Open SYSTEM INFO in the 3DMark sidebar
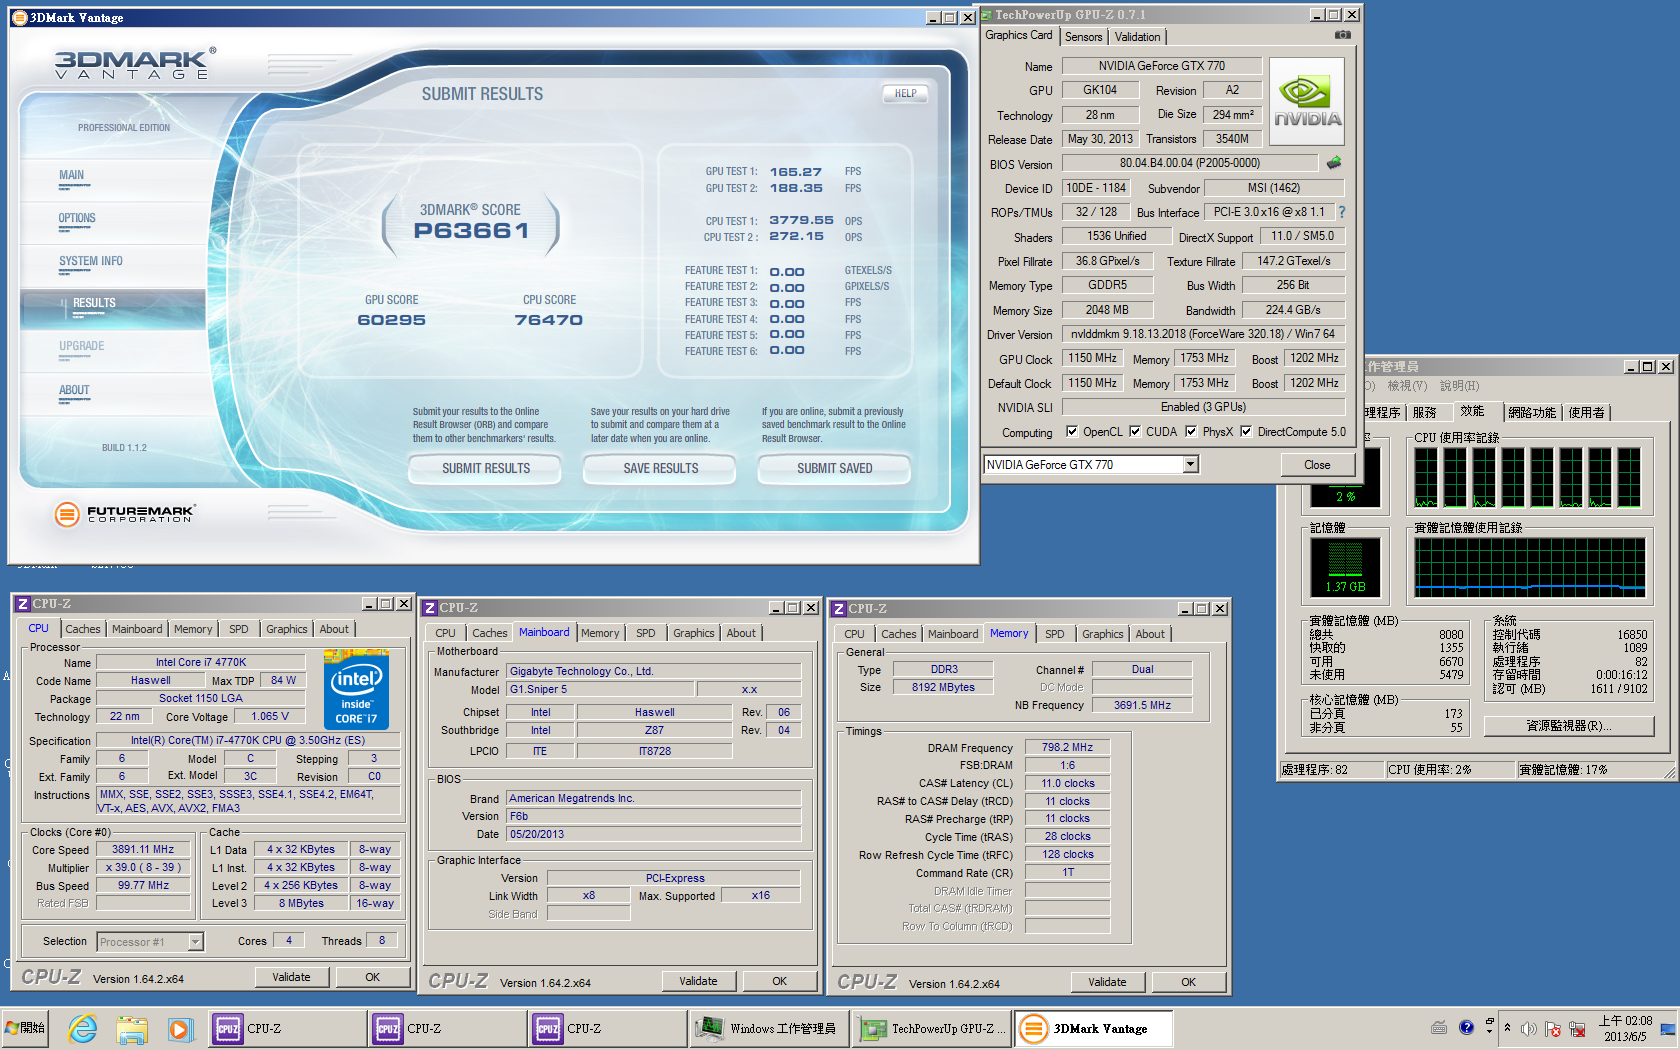The image size is (1680, 1050). pyautogui.click(x=91, y=261)
